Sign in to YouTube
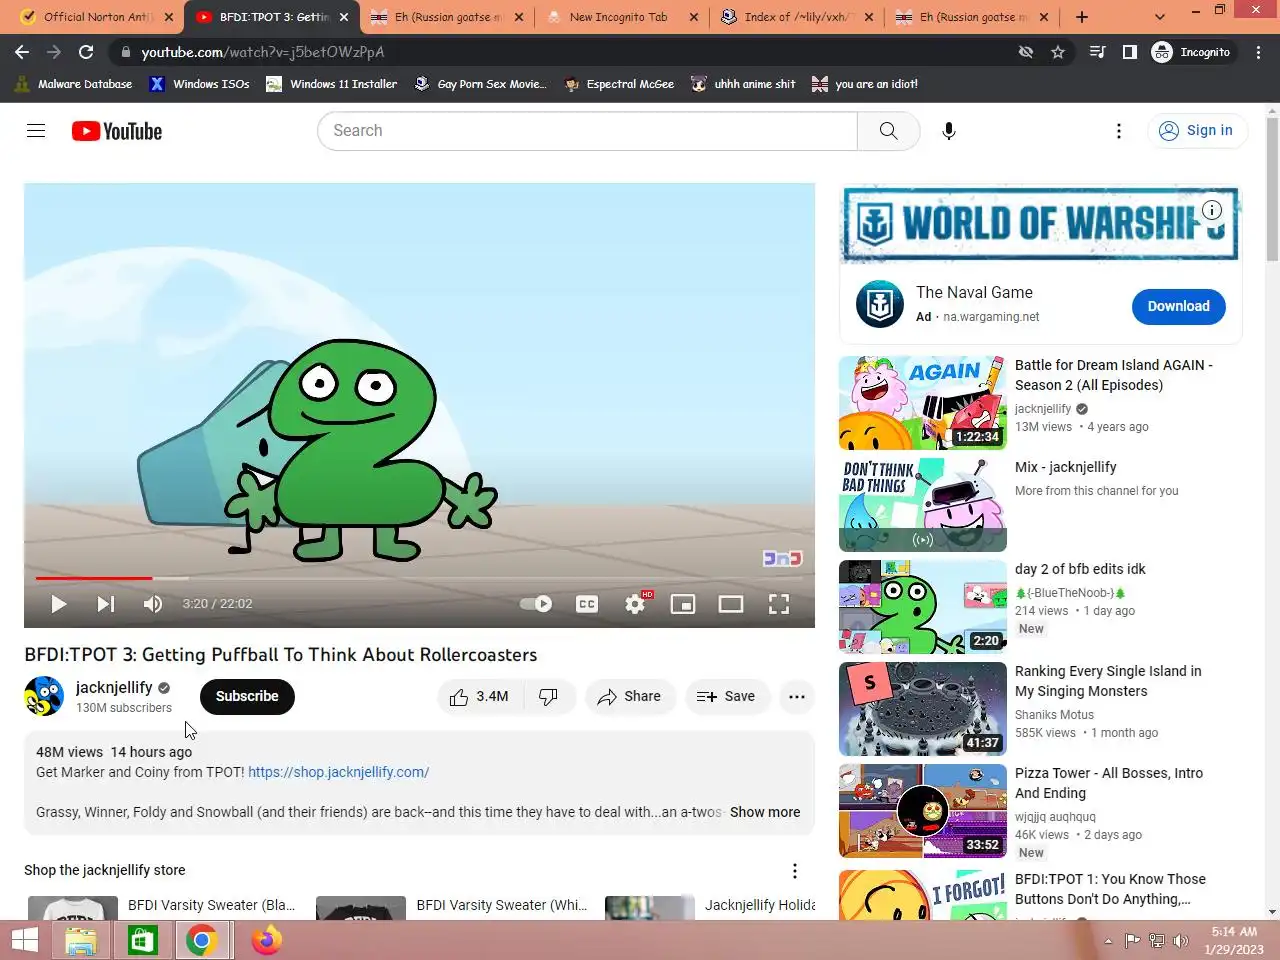This screenshot has width=1280, height=960. pos(1196,131)
